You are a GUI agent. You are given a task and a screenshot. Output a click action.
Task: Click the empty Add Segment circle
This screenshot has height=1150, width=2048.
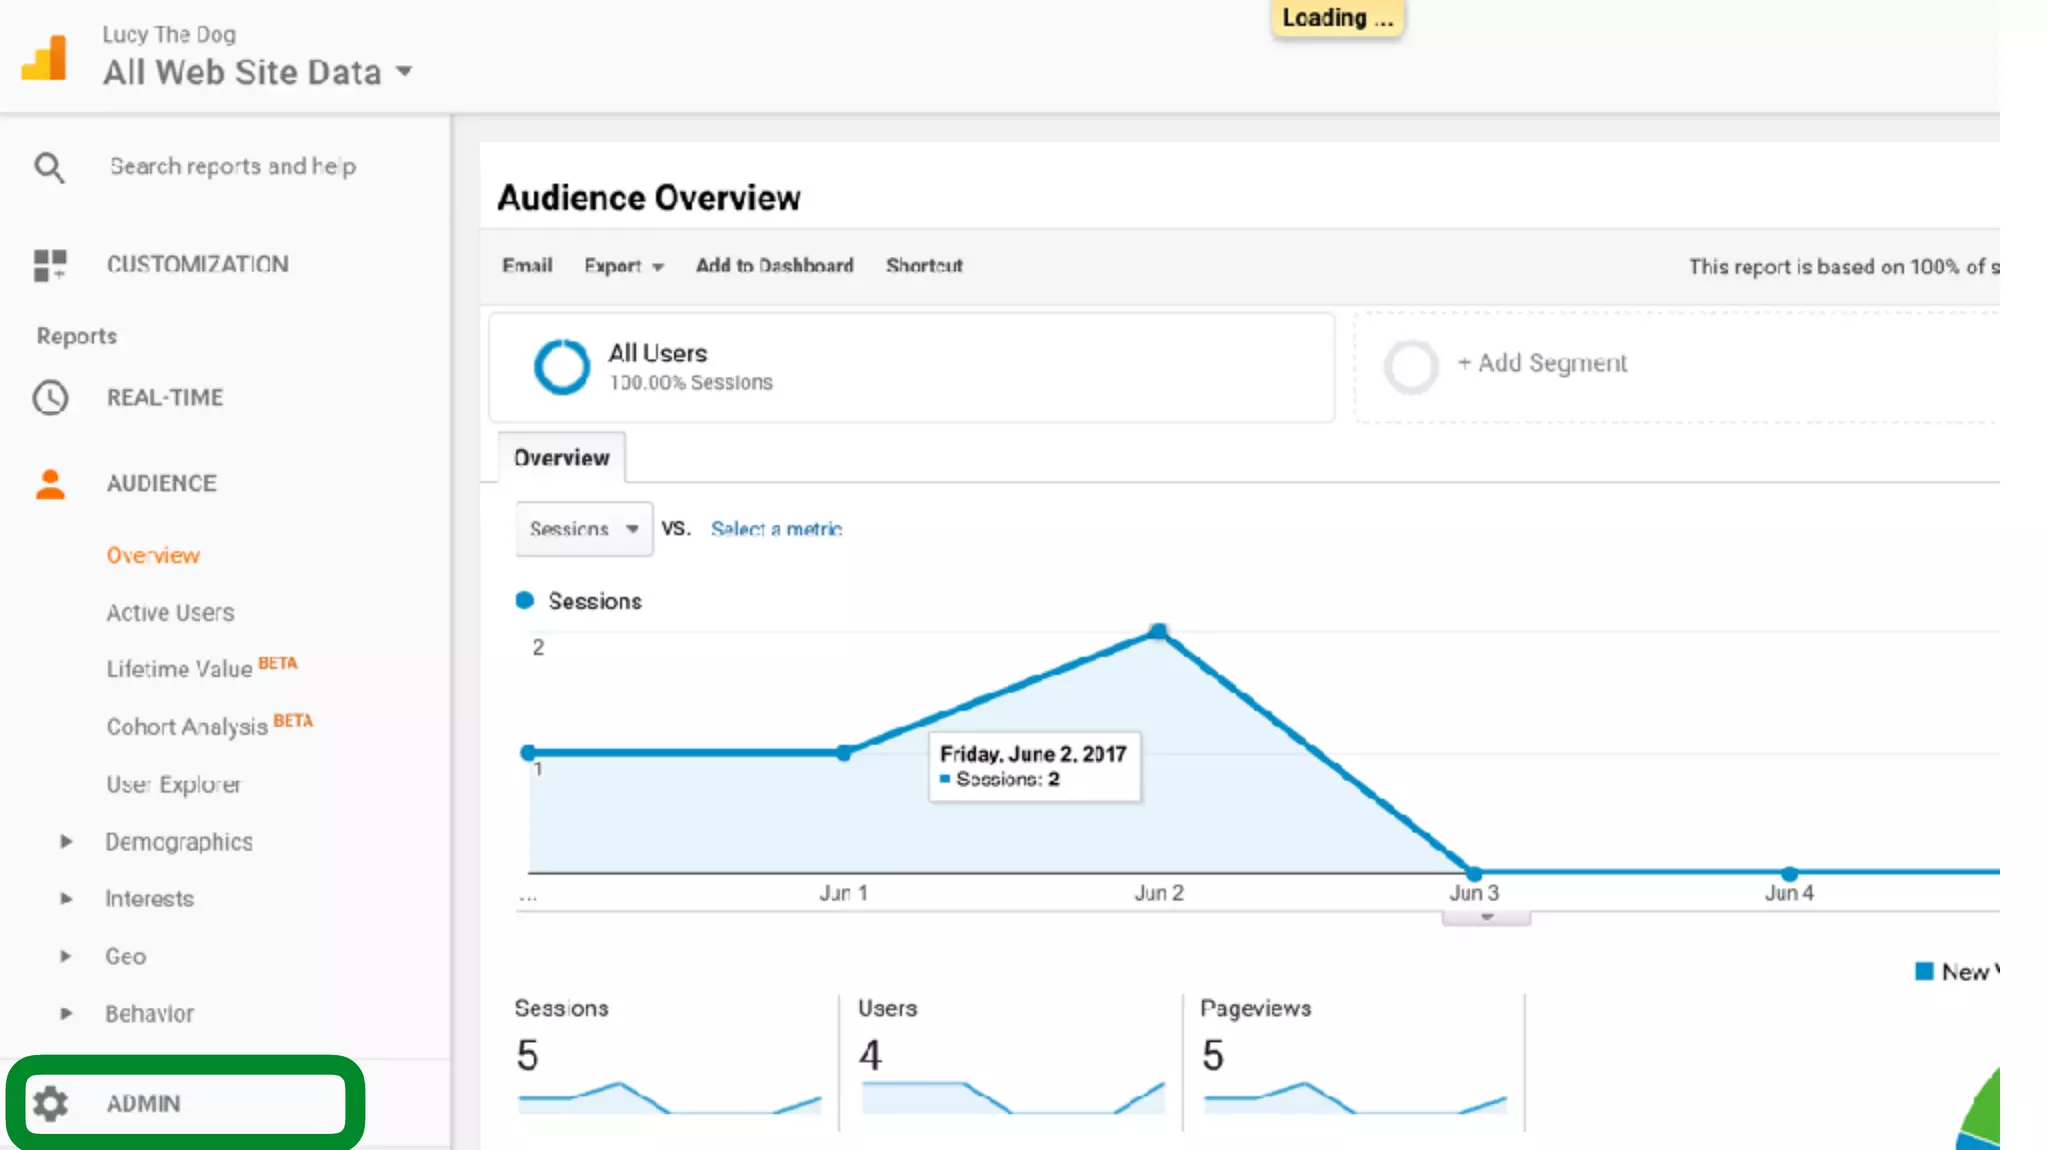tap(1411, 367)
